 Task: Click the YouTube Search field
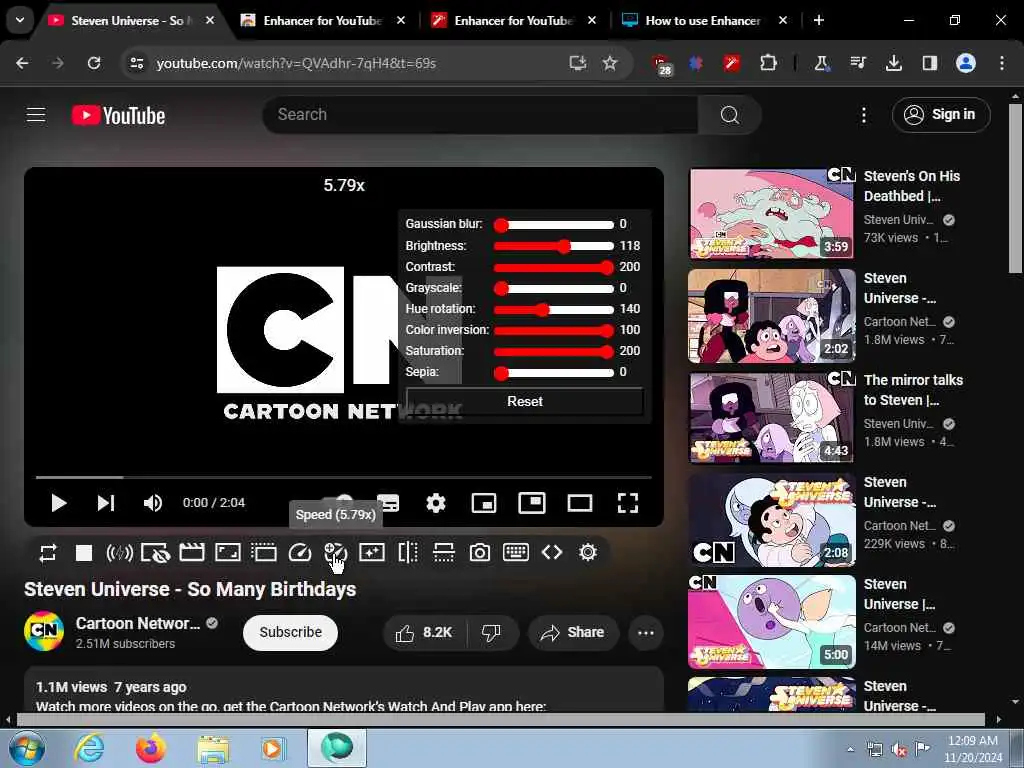[480, 115]
